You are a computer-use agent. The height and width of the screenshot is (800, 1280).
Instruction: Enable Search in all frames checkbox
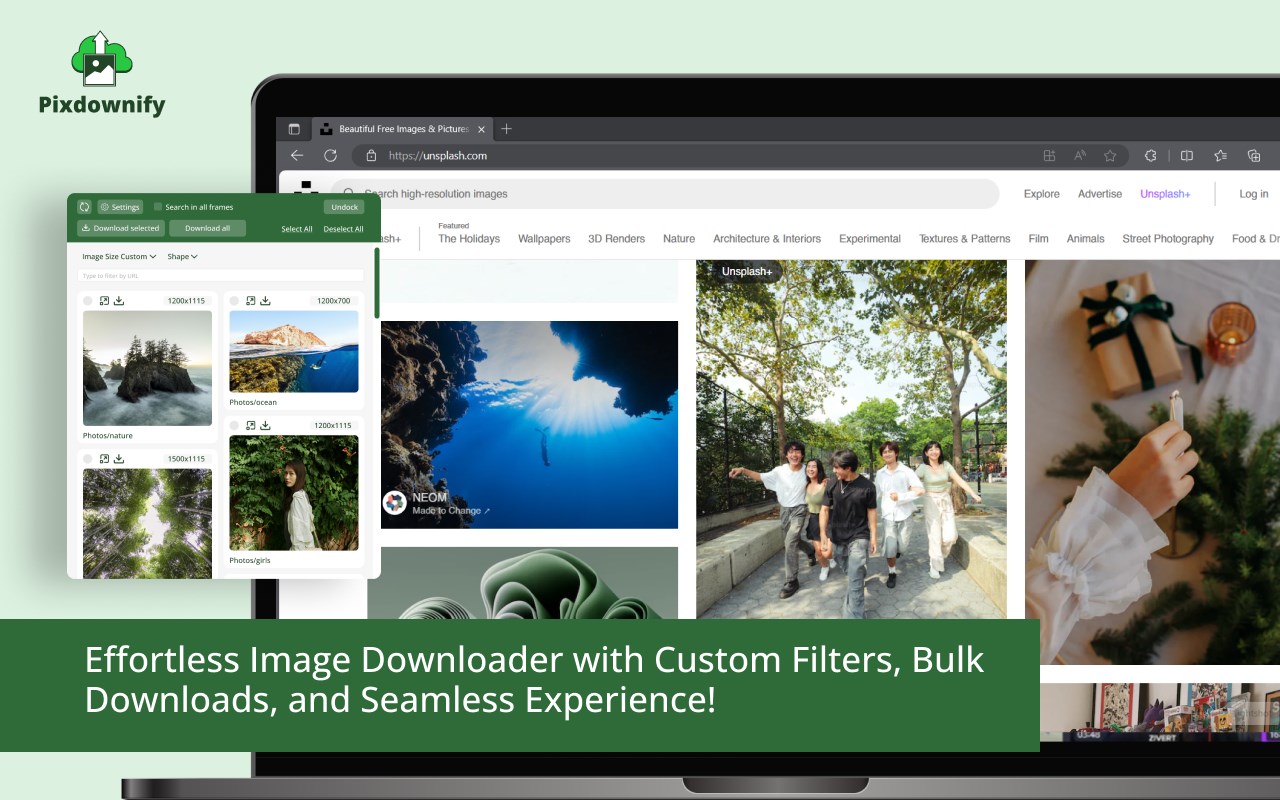click(158, 207)
